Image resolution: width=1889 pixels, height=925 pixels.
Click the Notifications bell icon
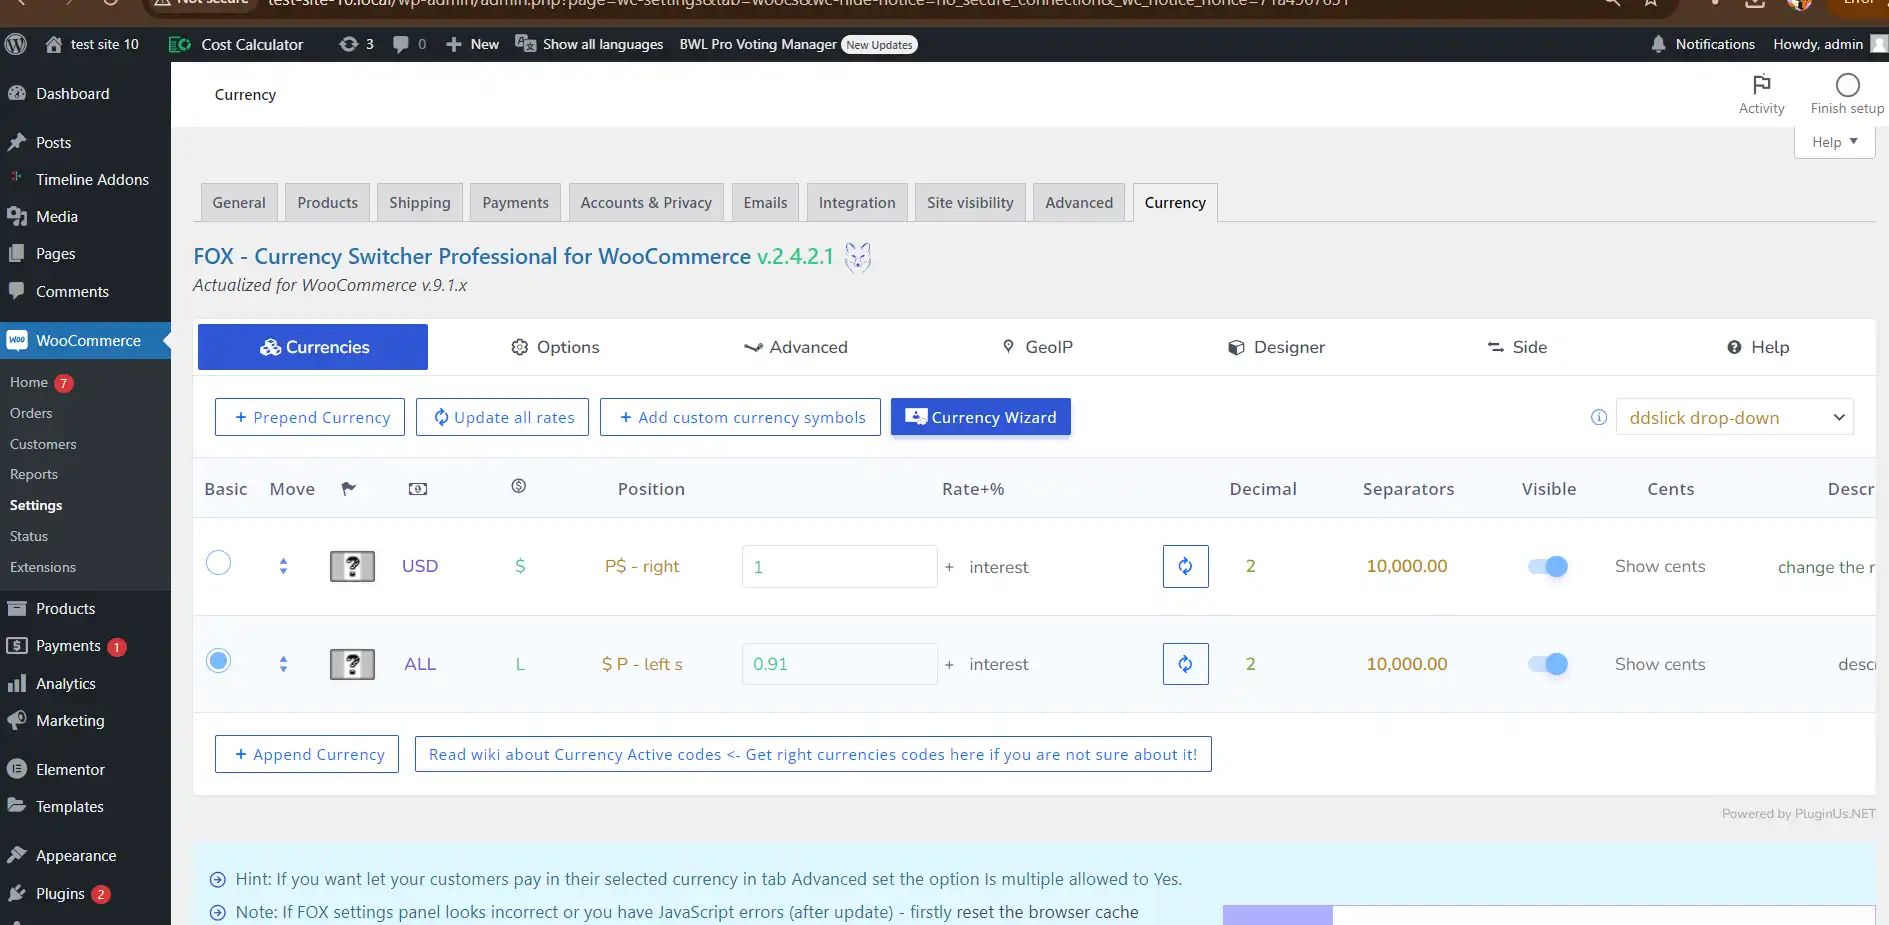pos(1658,44)
